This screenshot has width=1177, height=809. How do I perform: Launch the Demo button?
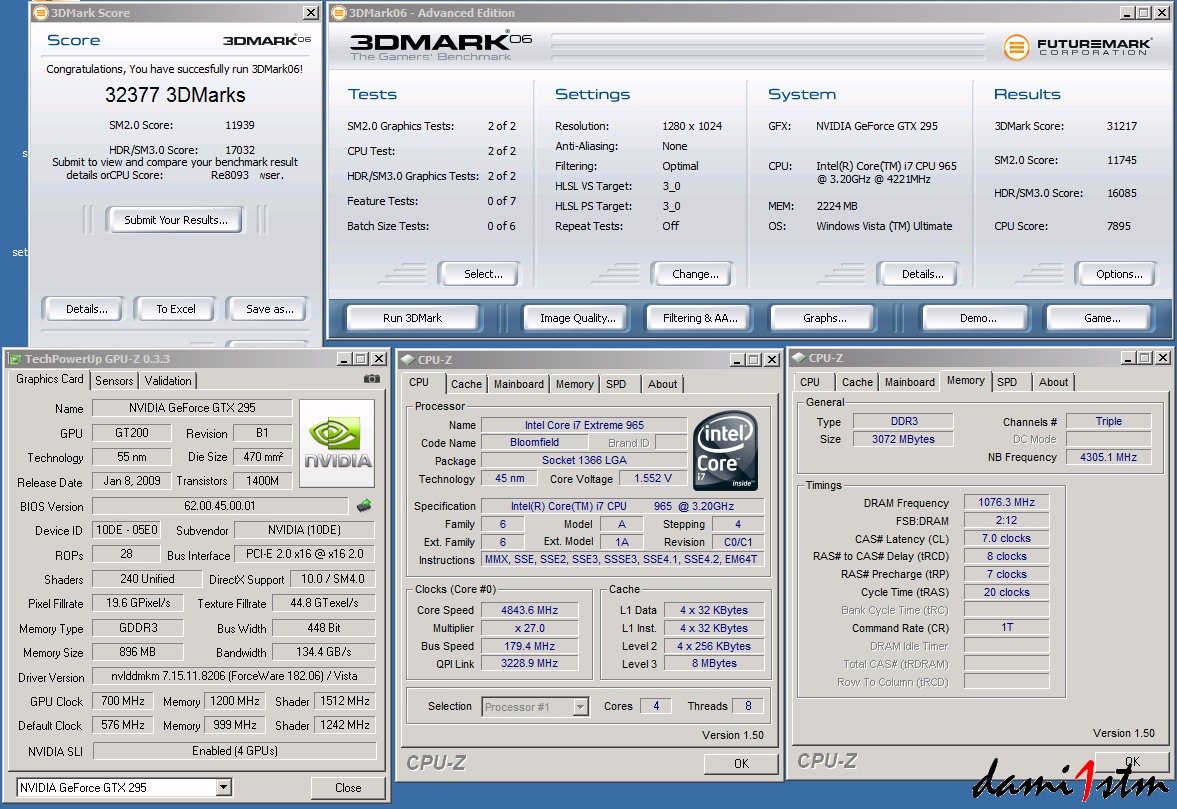click(x=978, y=318)
